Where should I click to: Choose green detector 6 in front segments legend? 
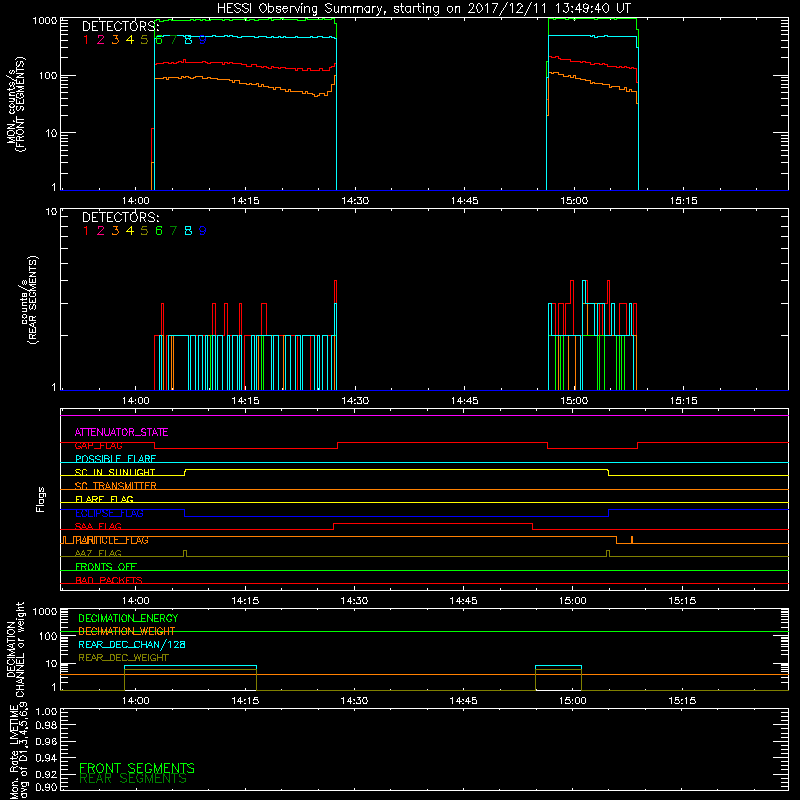coord(159,40)
